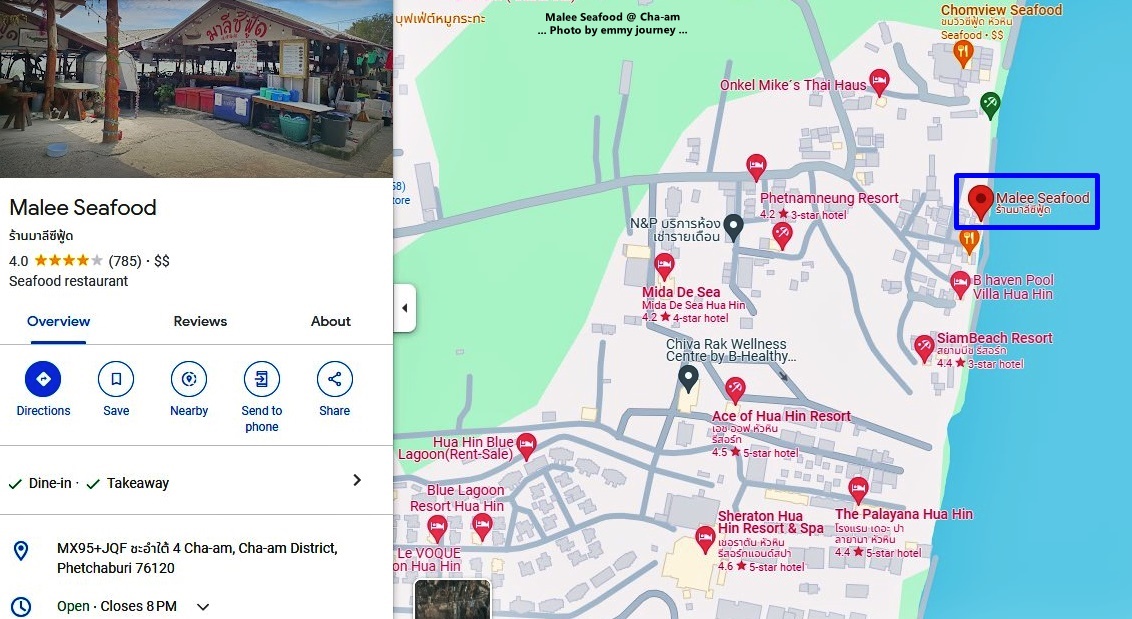Save Malee Seafood with the bookmark icon
Screen dimensions: 1132x619
pos(116,379)
